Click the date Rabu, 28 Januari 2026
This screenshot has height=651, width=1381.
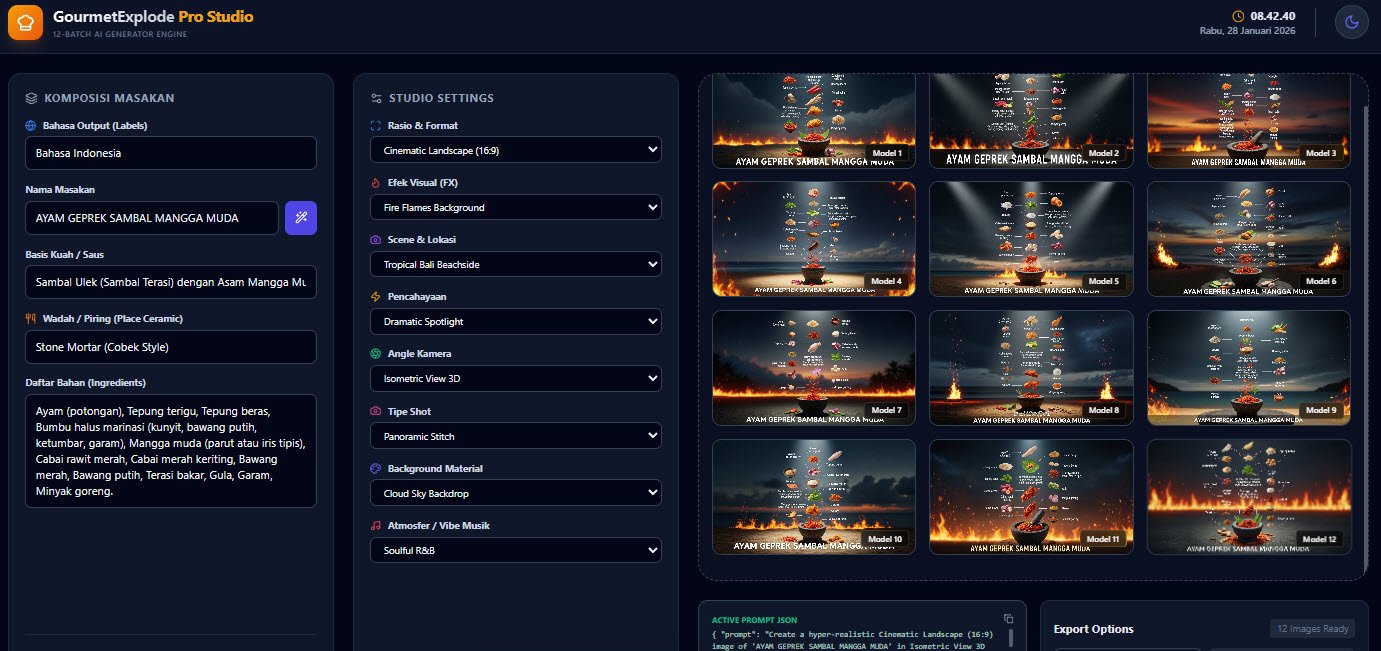click(1248, 31)
